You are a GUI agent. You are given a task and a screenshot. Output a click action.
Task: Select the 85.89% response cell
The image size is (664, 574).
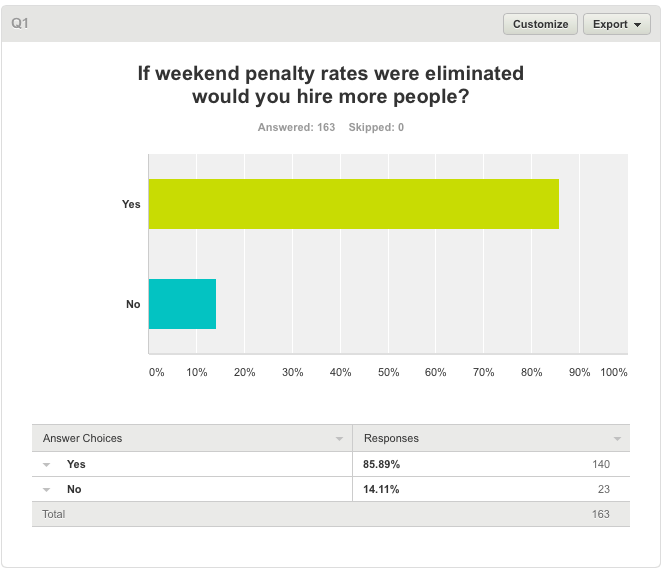coord(383,464)
